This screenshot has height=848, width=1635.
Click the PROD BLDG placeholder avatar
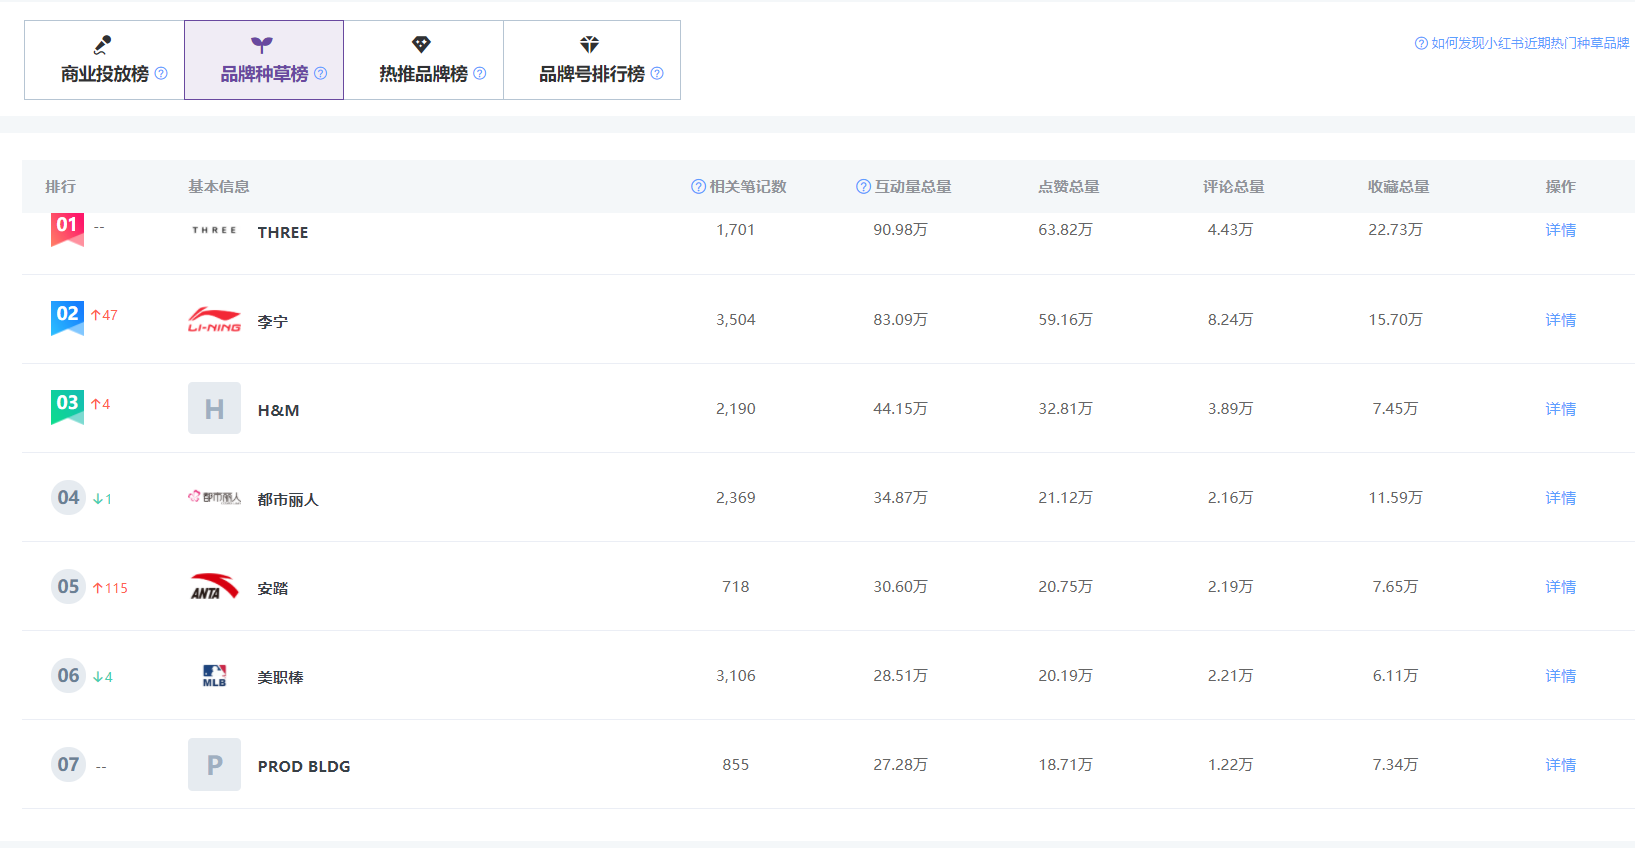pyautogui.click(x=214, y=764)
